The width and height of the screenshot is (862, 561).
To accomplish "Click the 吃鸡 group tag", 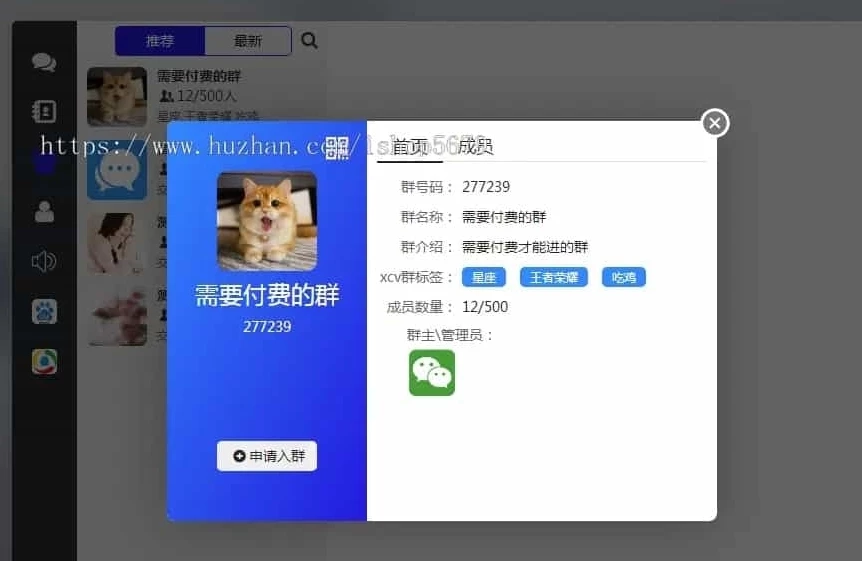I will click(623, 277).
